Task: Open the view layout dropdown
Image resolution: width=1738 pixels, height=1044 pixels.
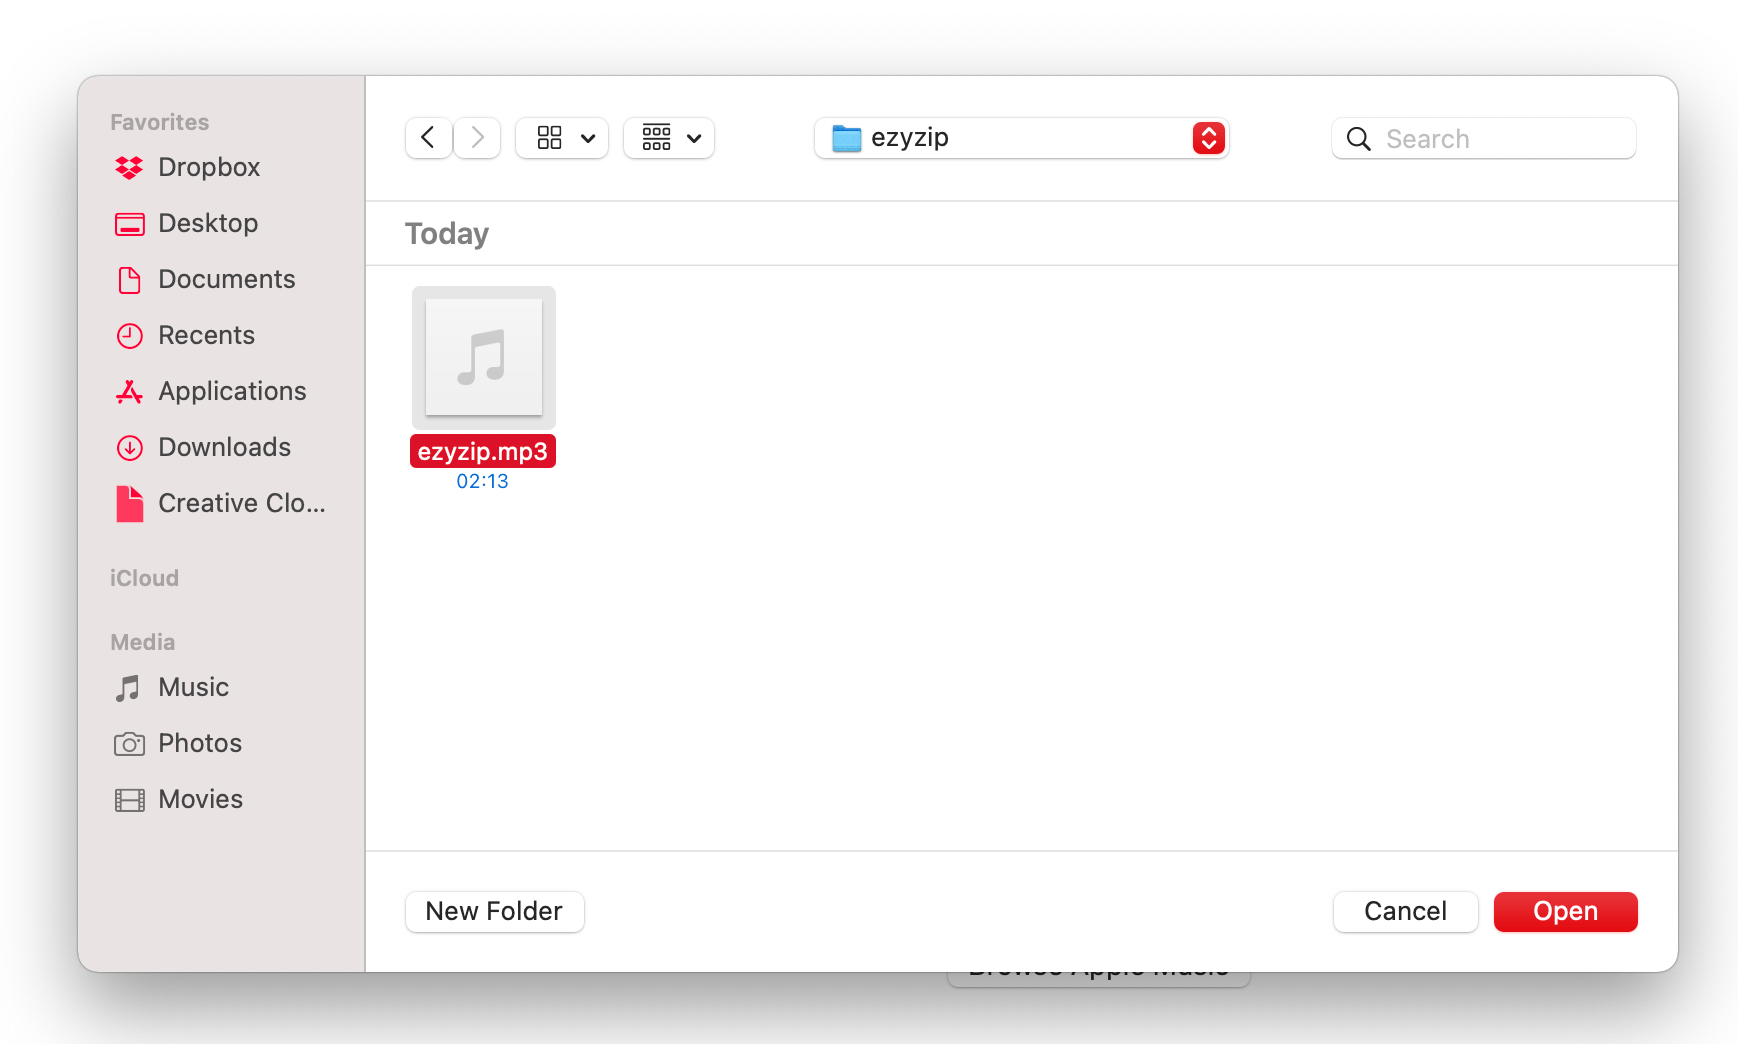Action: [x=561, y=138]
